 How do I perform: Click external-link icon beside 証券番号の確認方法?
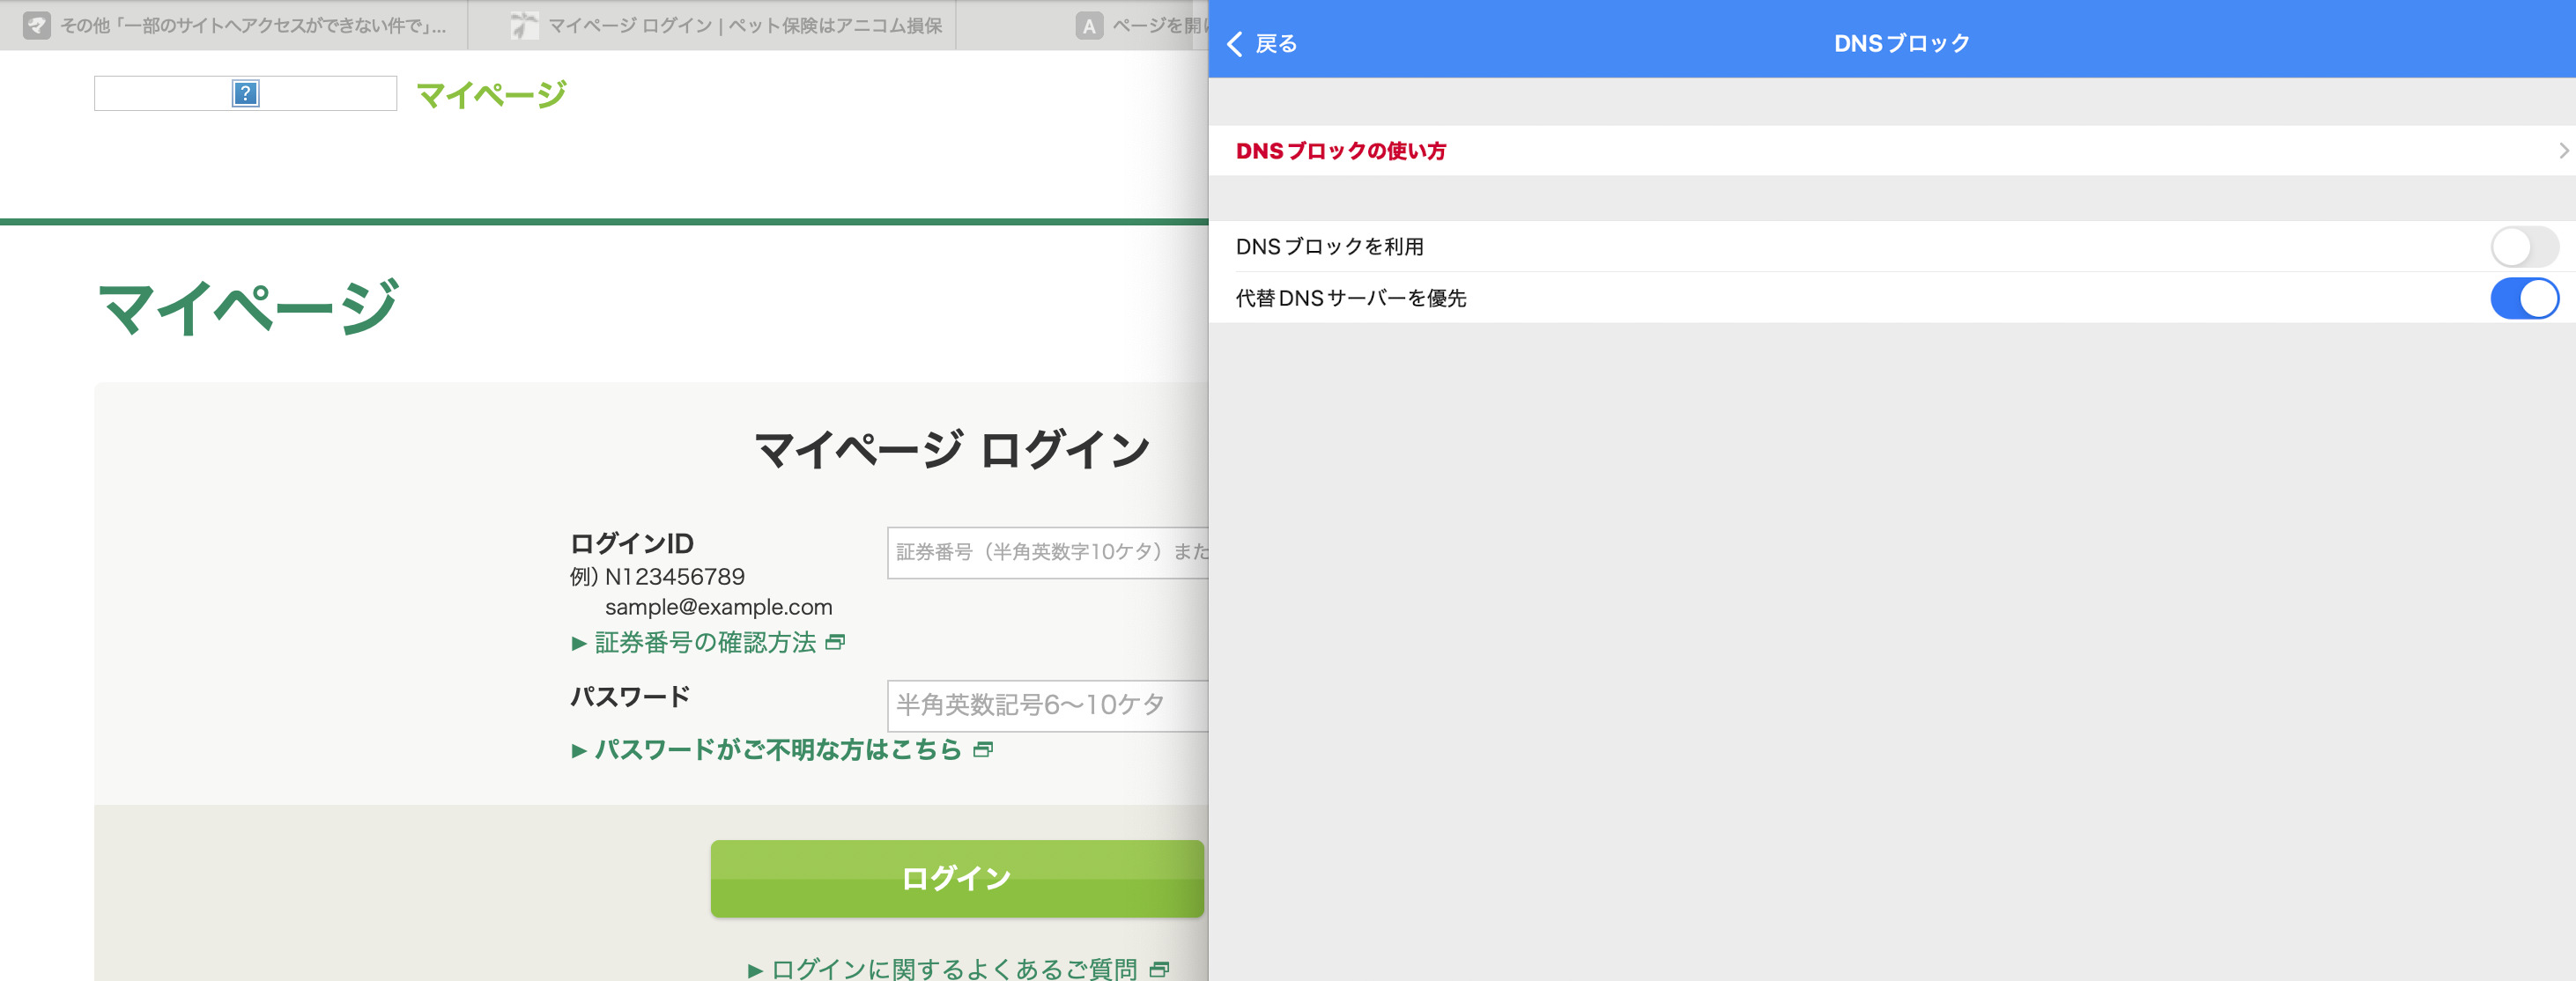(836, 642)
